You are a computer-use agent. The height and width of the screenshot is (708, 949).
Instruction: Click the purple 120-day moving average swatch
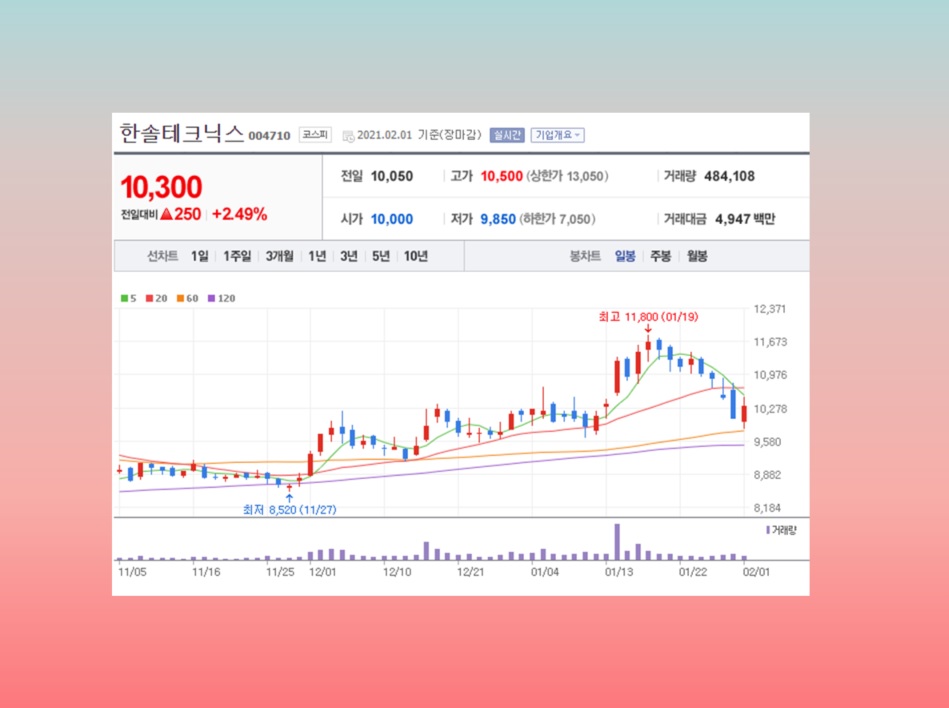211,298
